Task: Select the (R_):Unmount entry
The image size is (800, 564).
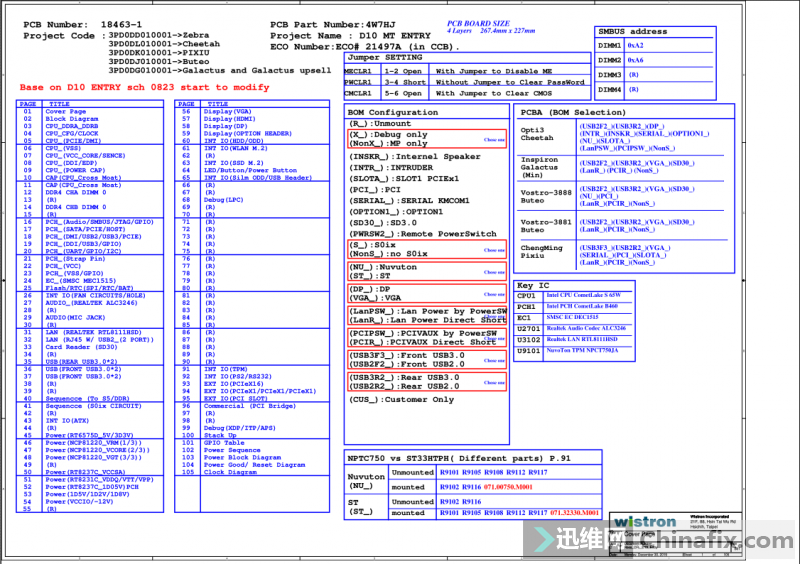Action: click(380, 124)
